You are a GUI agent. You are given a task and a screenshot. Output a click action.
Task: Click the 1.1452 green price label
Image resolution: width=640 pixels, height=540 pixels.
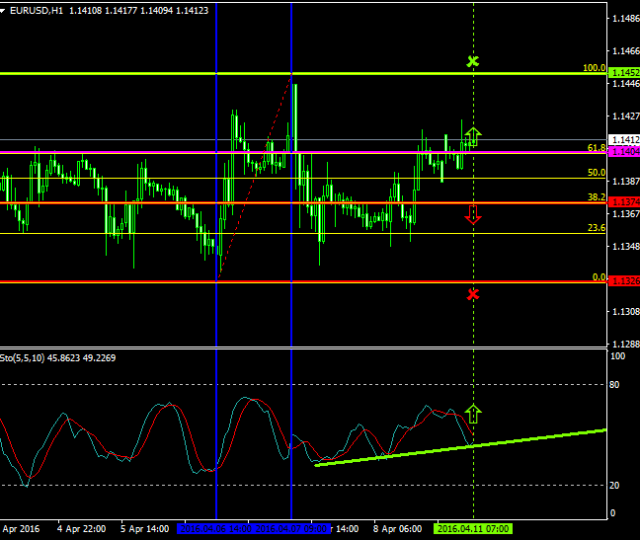pos(625,73)
